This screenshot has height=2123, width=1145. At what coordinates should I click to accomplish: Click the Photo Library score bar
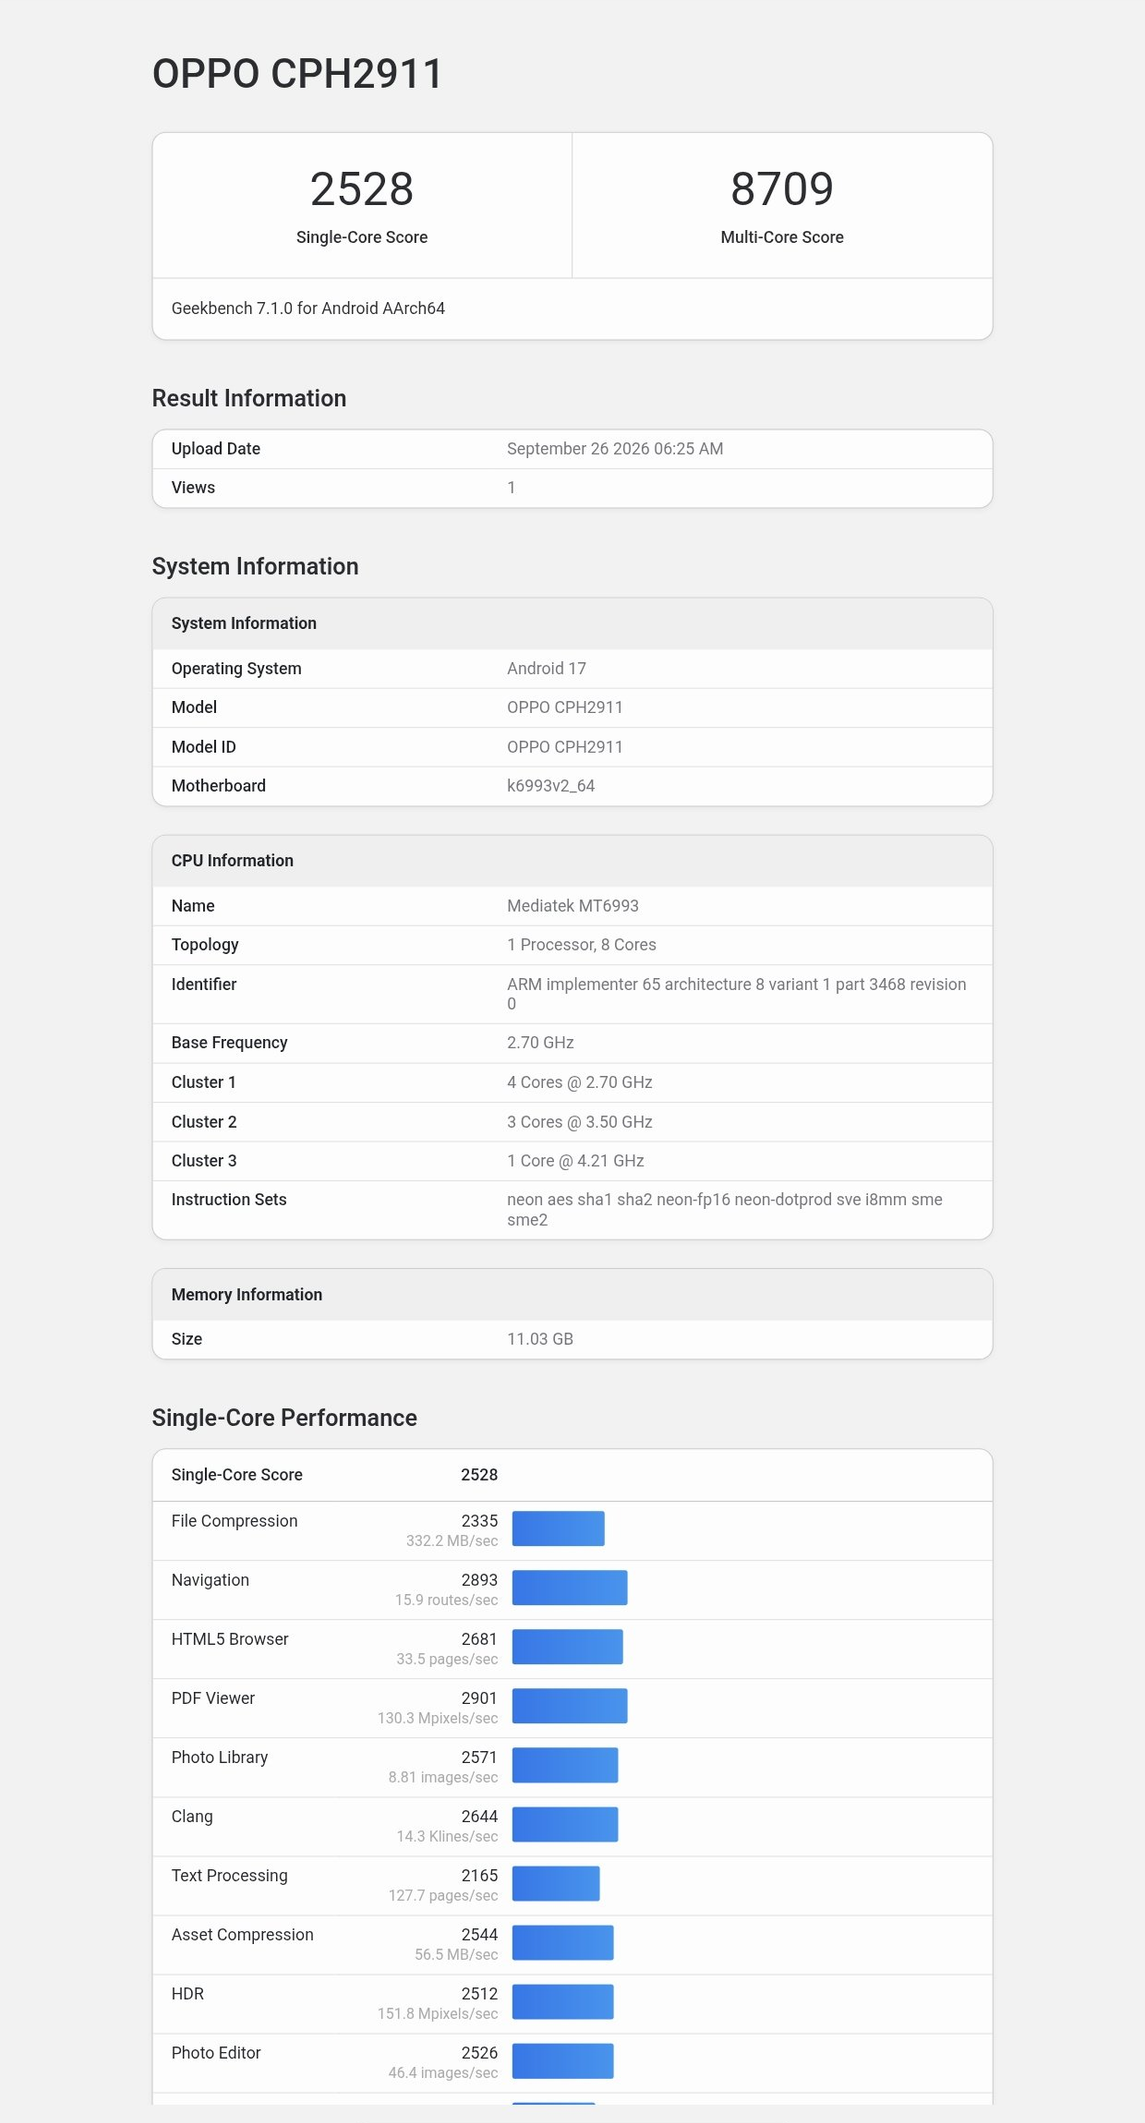(x=565, y=1765)
